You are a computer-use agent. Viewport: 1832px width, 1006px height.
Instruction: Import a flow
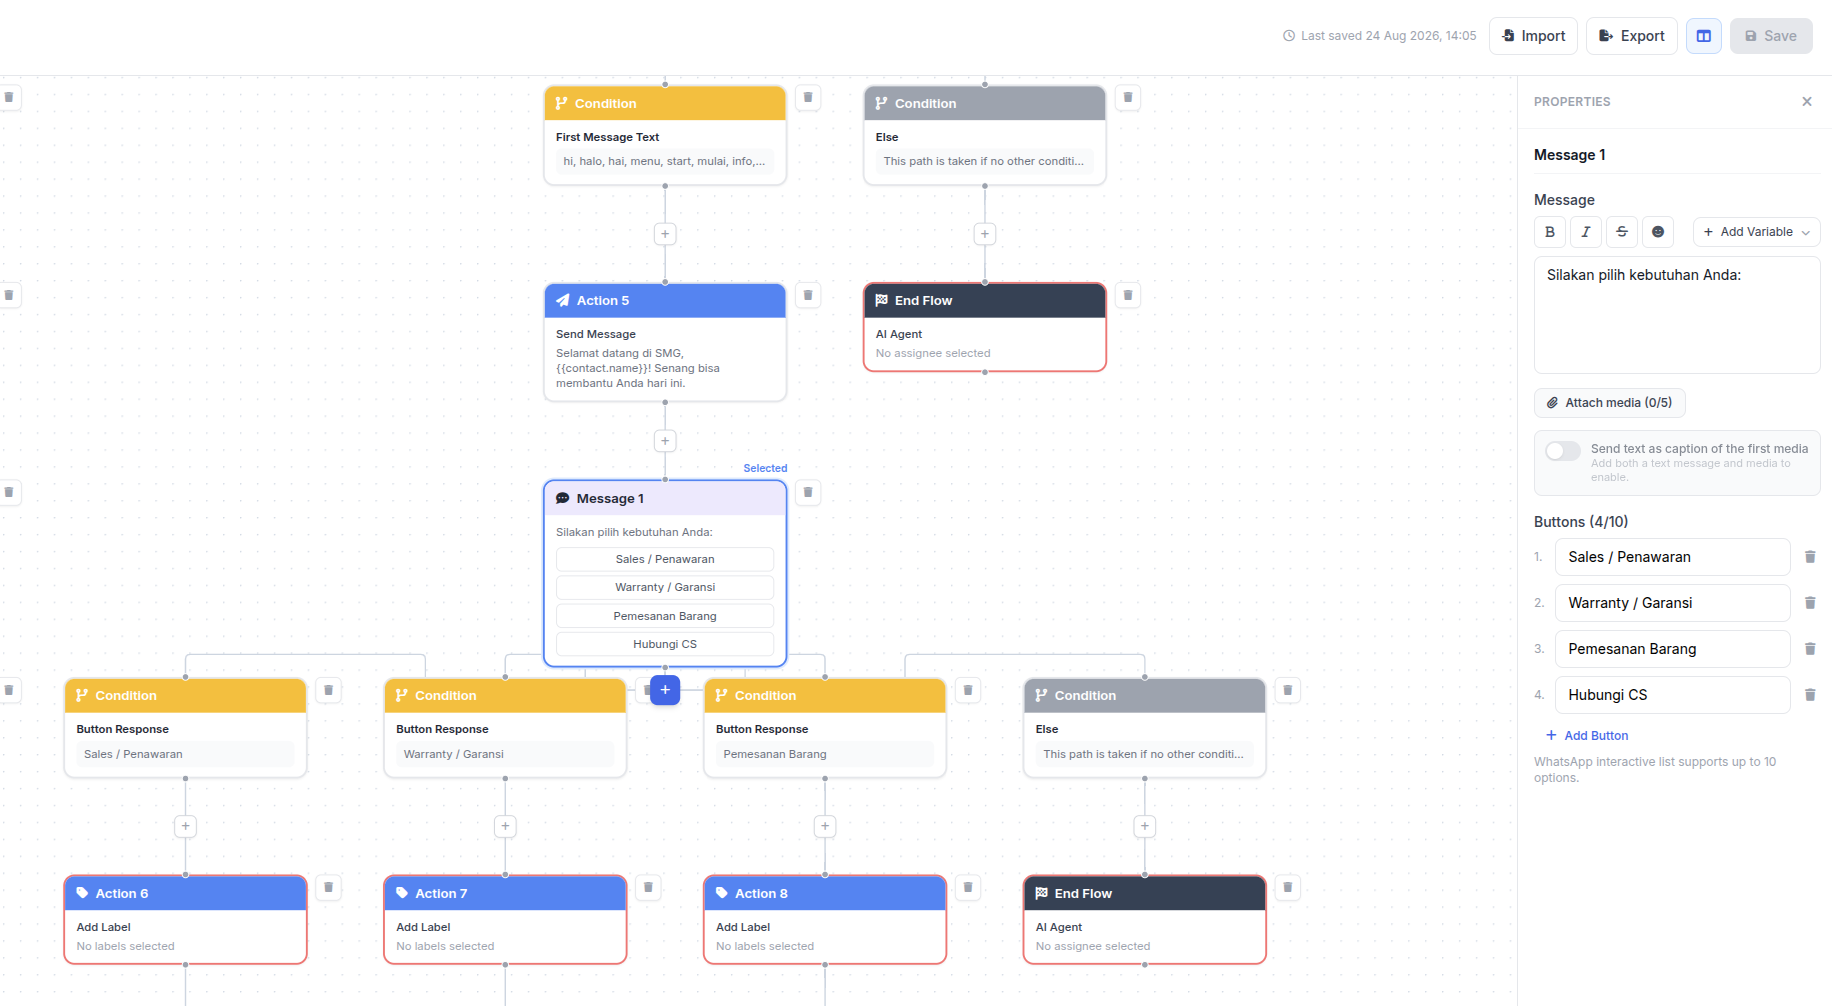tap(1534, 36)
